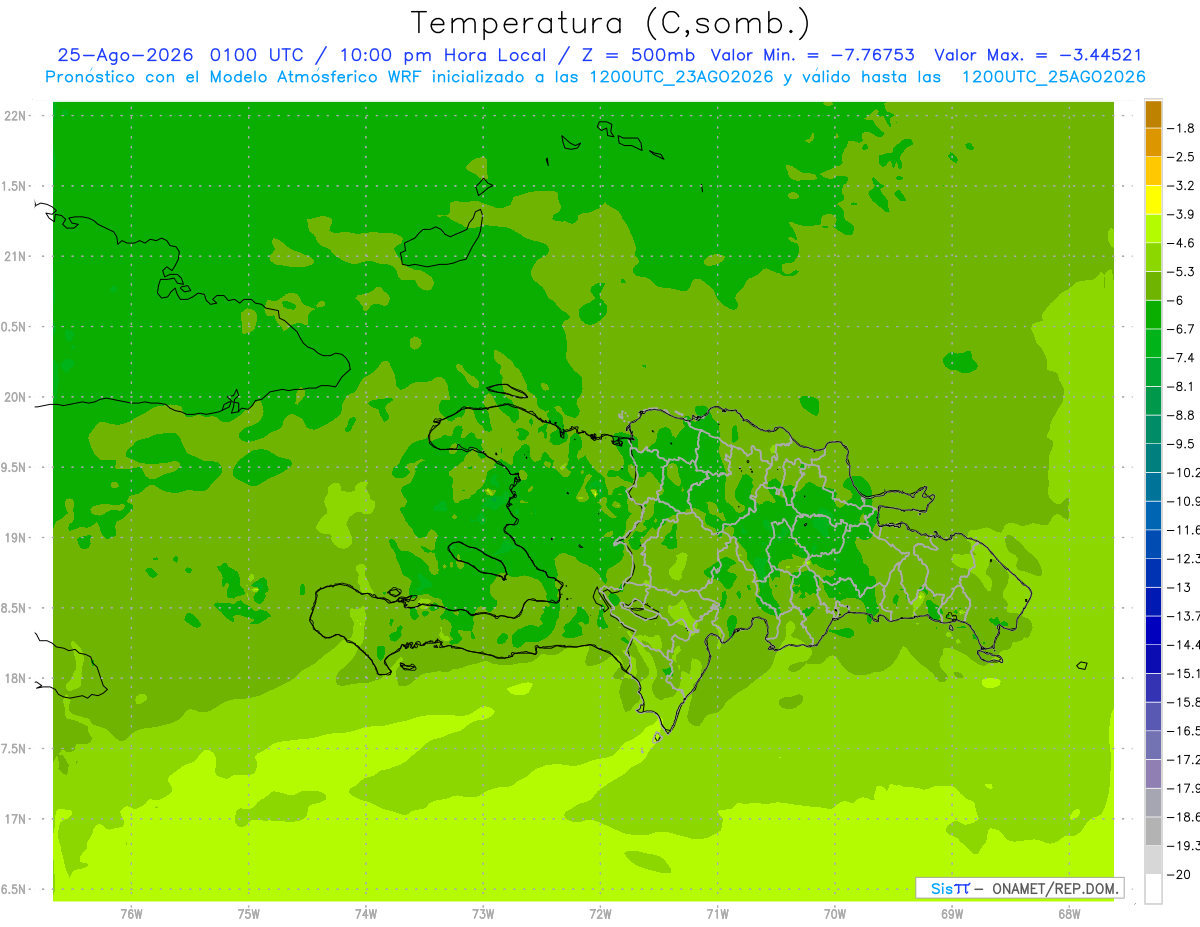1200x927 pixels.
Task: Click the -8.8 legend value
Action: pos(1182,415)
